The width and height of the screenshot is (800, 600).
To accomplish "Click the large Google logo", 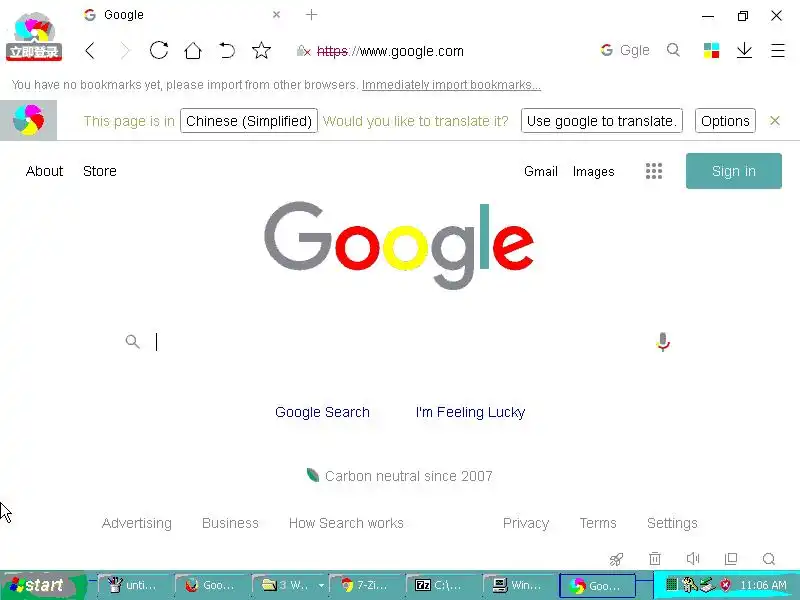I will (x=399, y=245).
